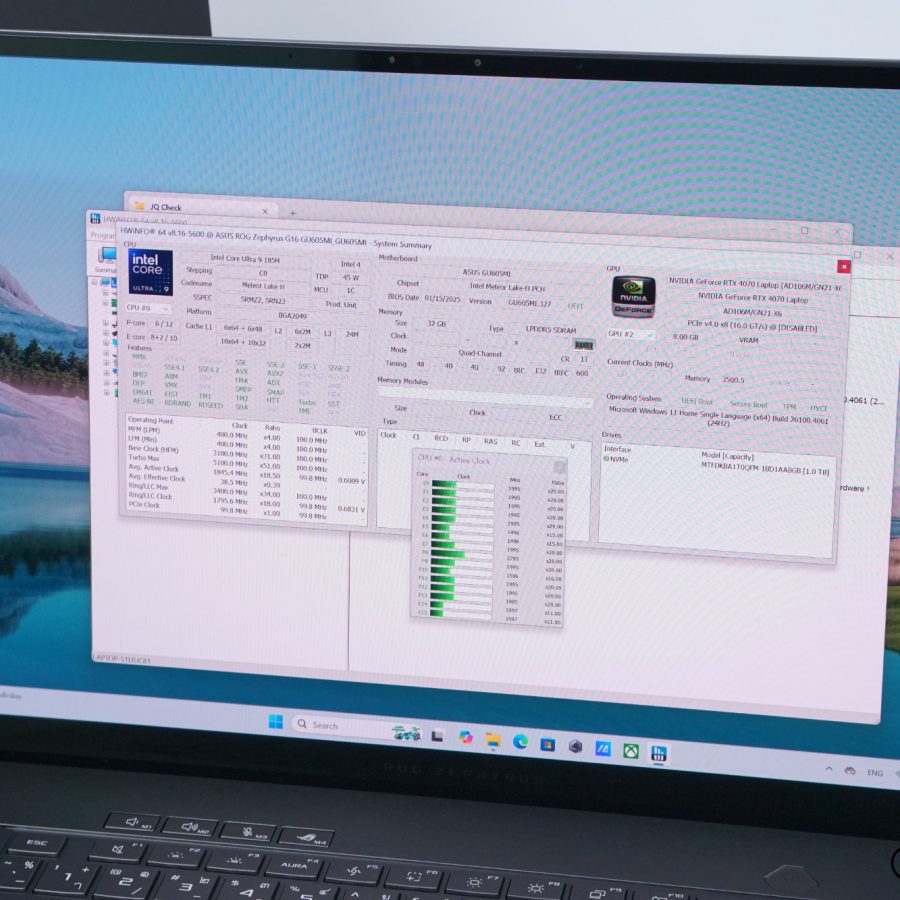This screenshot has width=900, height=900.
Task: Click the HWiNFO main window title icon
Action: point(95,218)
